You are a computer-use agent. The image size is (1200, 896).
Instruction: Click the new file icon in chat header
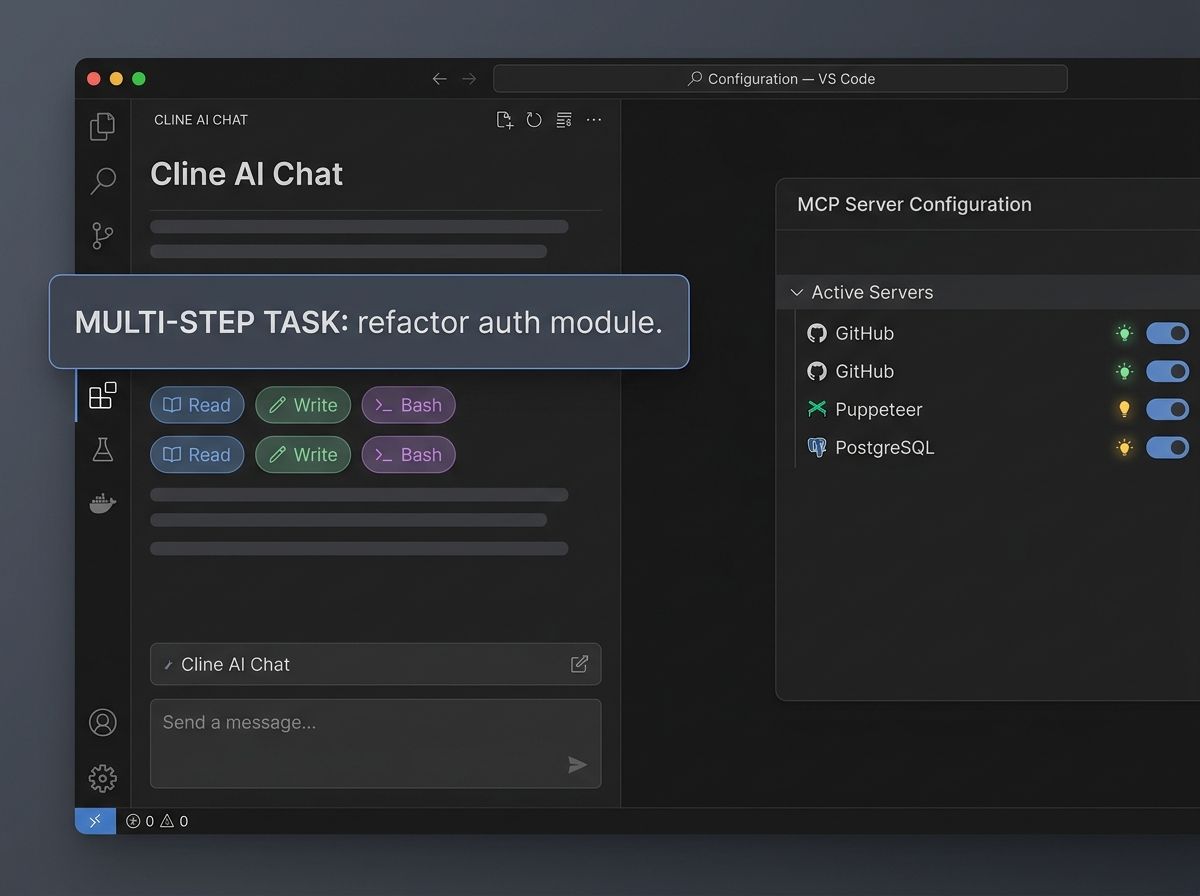[505, 120]
